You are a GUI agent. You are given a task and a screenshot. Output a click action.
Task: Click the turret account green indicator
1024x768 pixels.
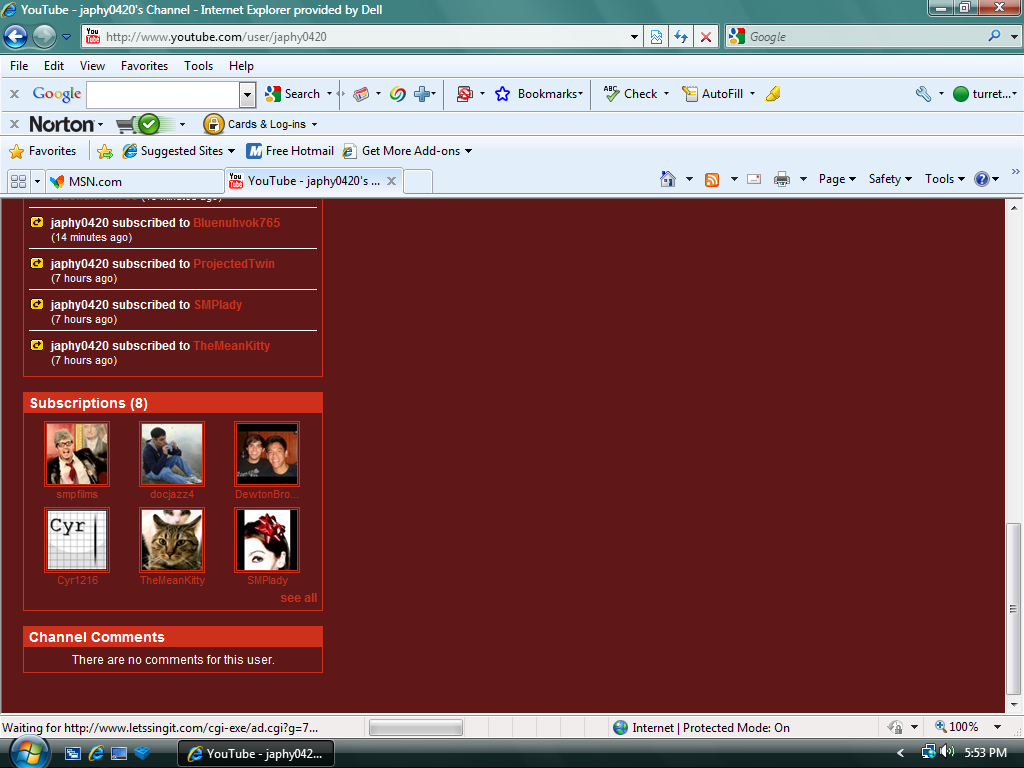[x=961, y=94]
